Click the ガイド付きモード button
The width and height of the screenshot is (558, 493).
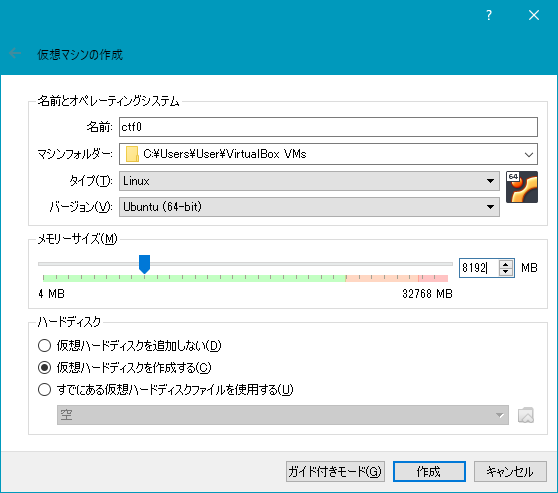click(x=335, y=472)
